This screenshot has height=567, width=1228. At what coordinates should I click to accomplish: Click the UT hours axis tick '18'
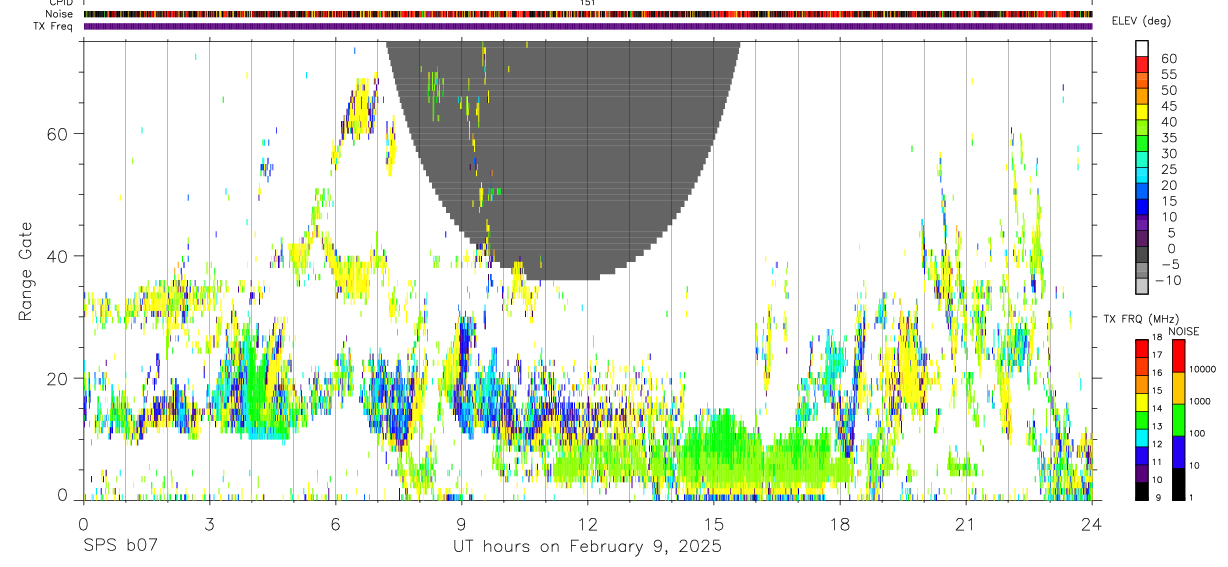point(840,523)
